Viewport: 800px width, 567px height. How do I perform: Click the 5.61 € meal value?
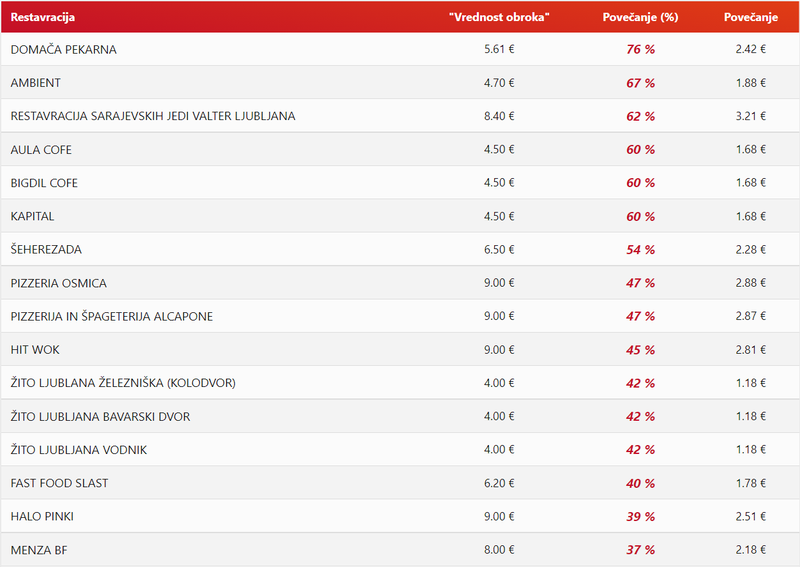(x=499, y=49)
